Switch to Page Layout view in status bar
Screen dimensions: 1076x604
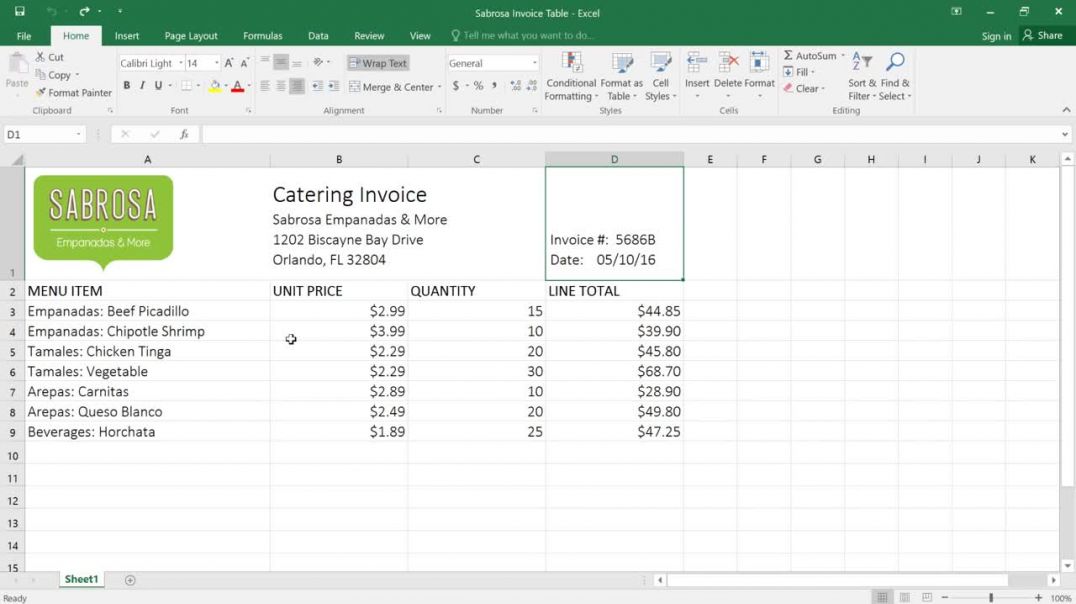904,598
